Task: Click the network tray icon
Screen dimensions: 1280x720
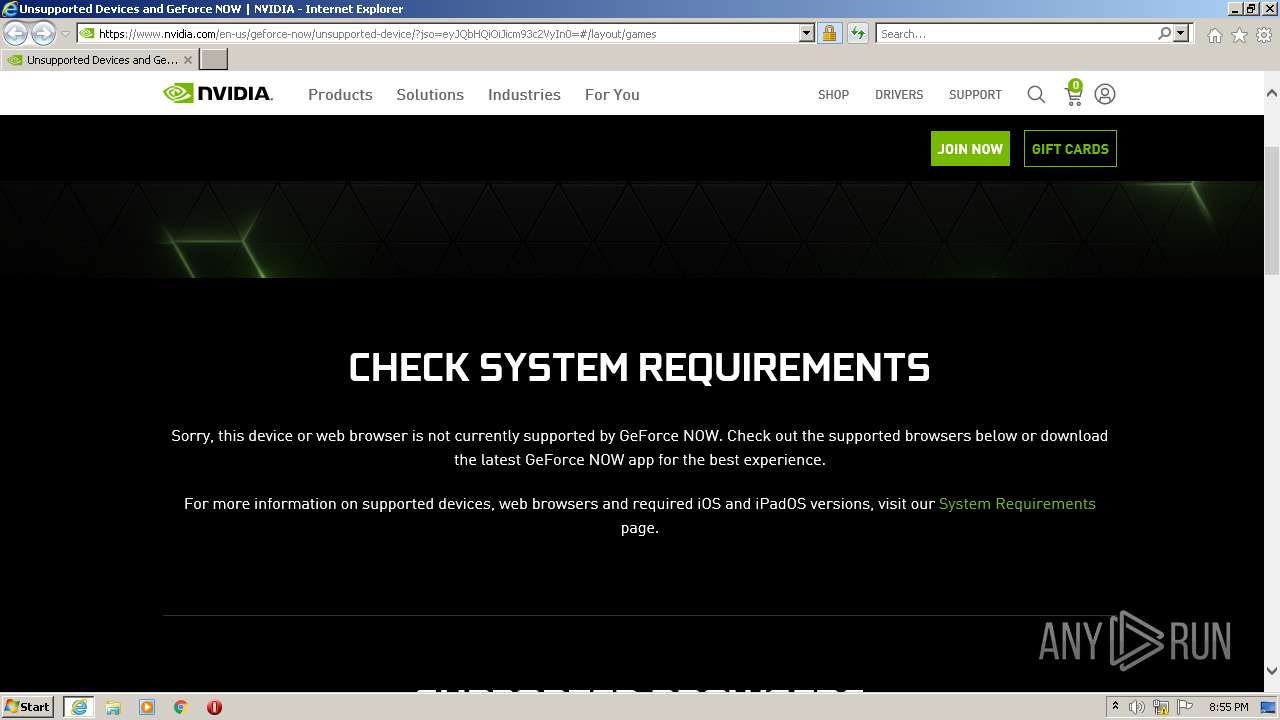Action: coord(1161,707)
